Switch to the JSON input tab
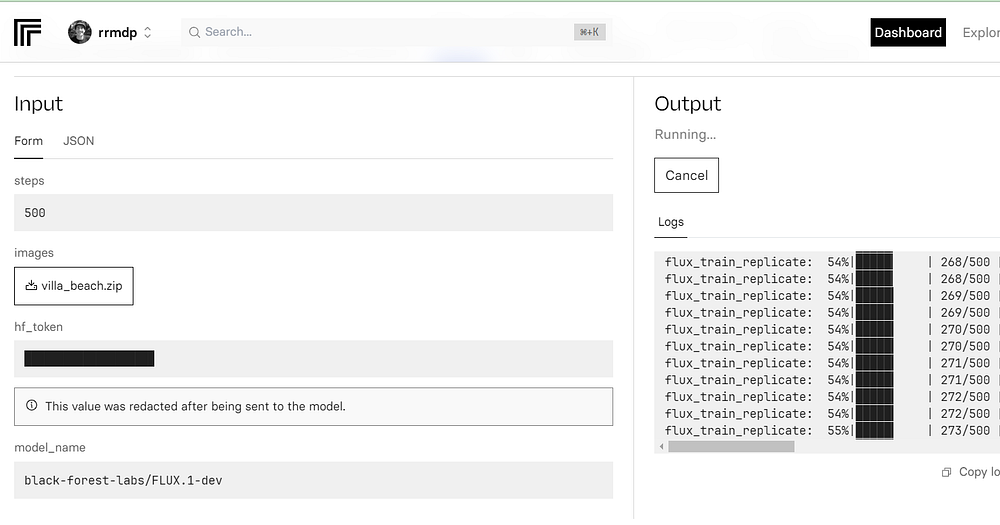The width and height of the screenshot is (1000, 525). pyautogui.click(x=78, y=141)
